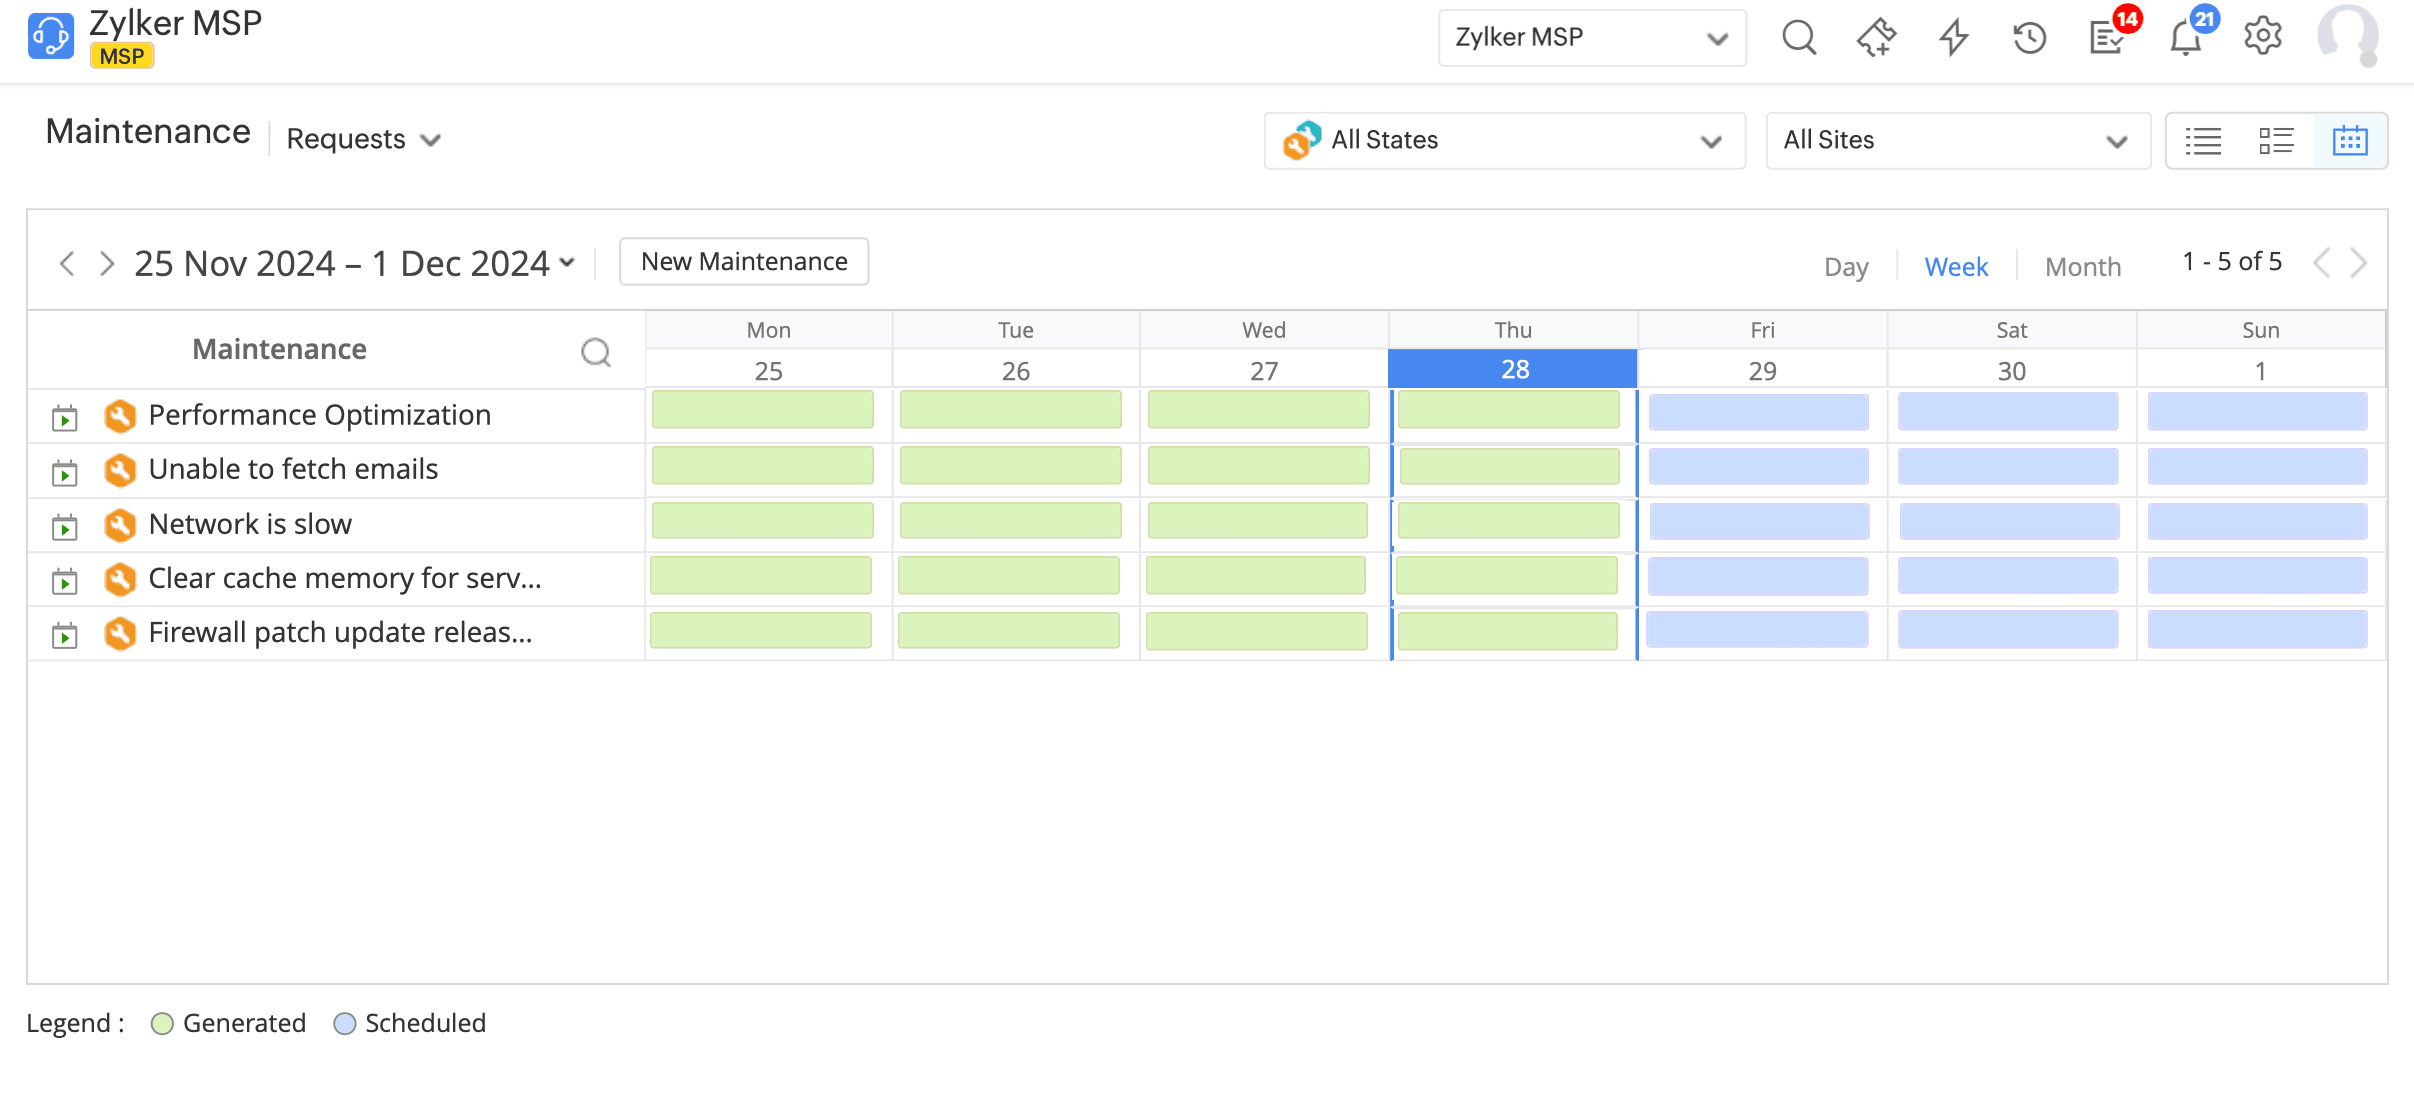
Task: Click the New Maintenance button
Action: click(744, 262)
